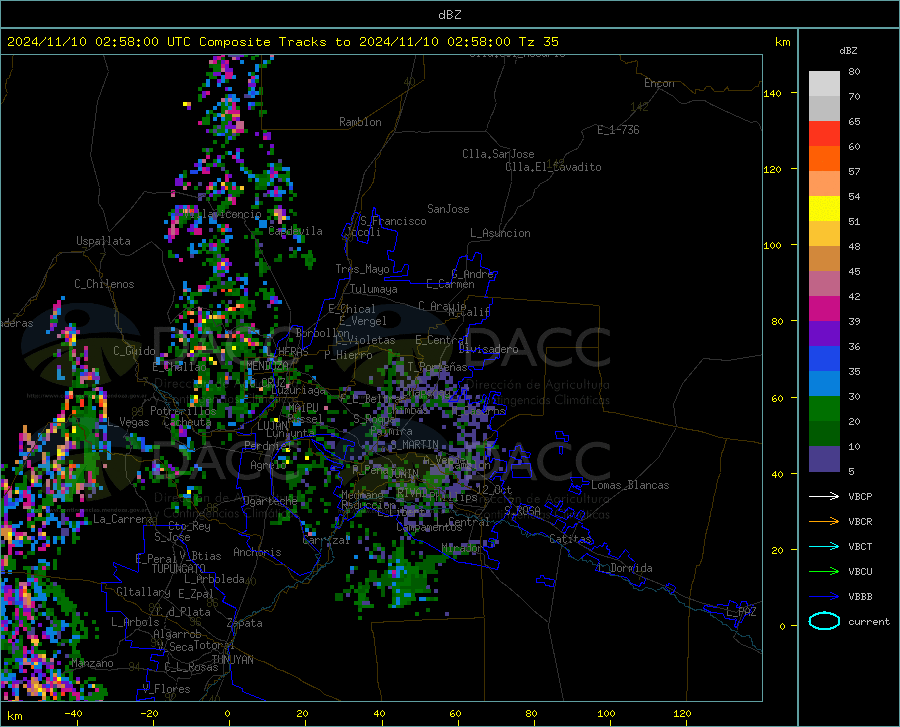This screenshot has height=727, width=900.
Task: Click the Tres_Mayo place label
Action: pos(362,269)
